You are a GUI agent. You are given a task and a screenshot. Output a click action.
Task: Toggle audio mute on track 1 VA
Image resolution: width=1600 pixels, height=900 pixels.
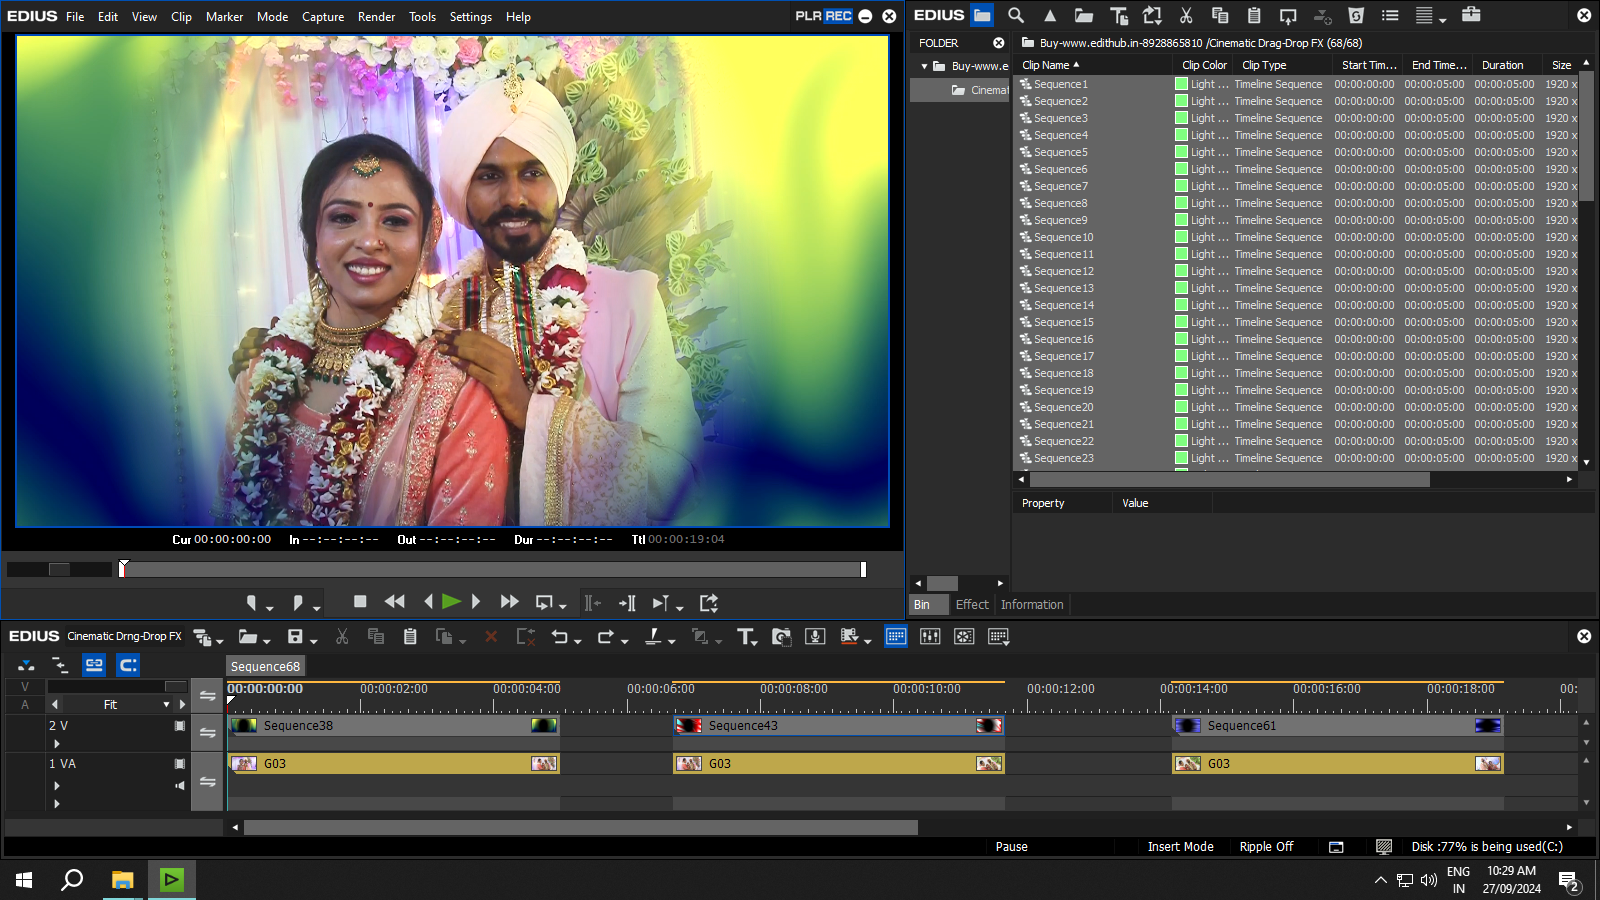[x=180, y=785]
